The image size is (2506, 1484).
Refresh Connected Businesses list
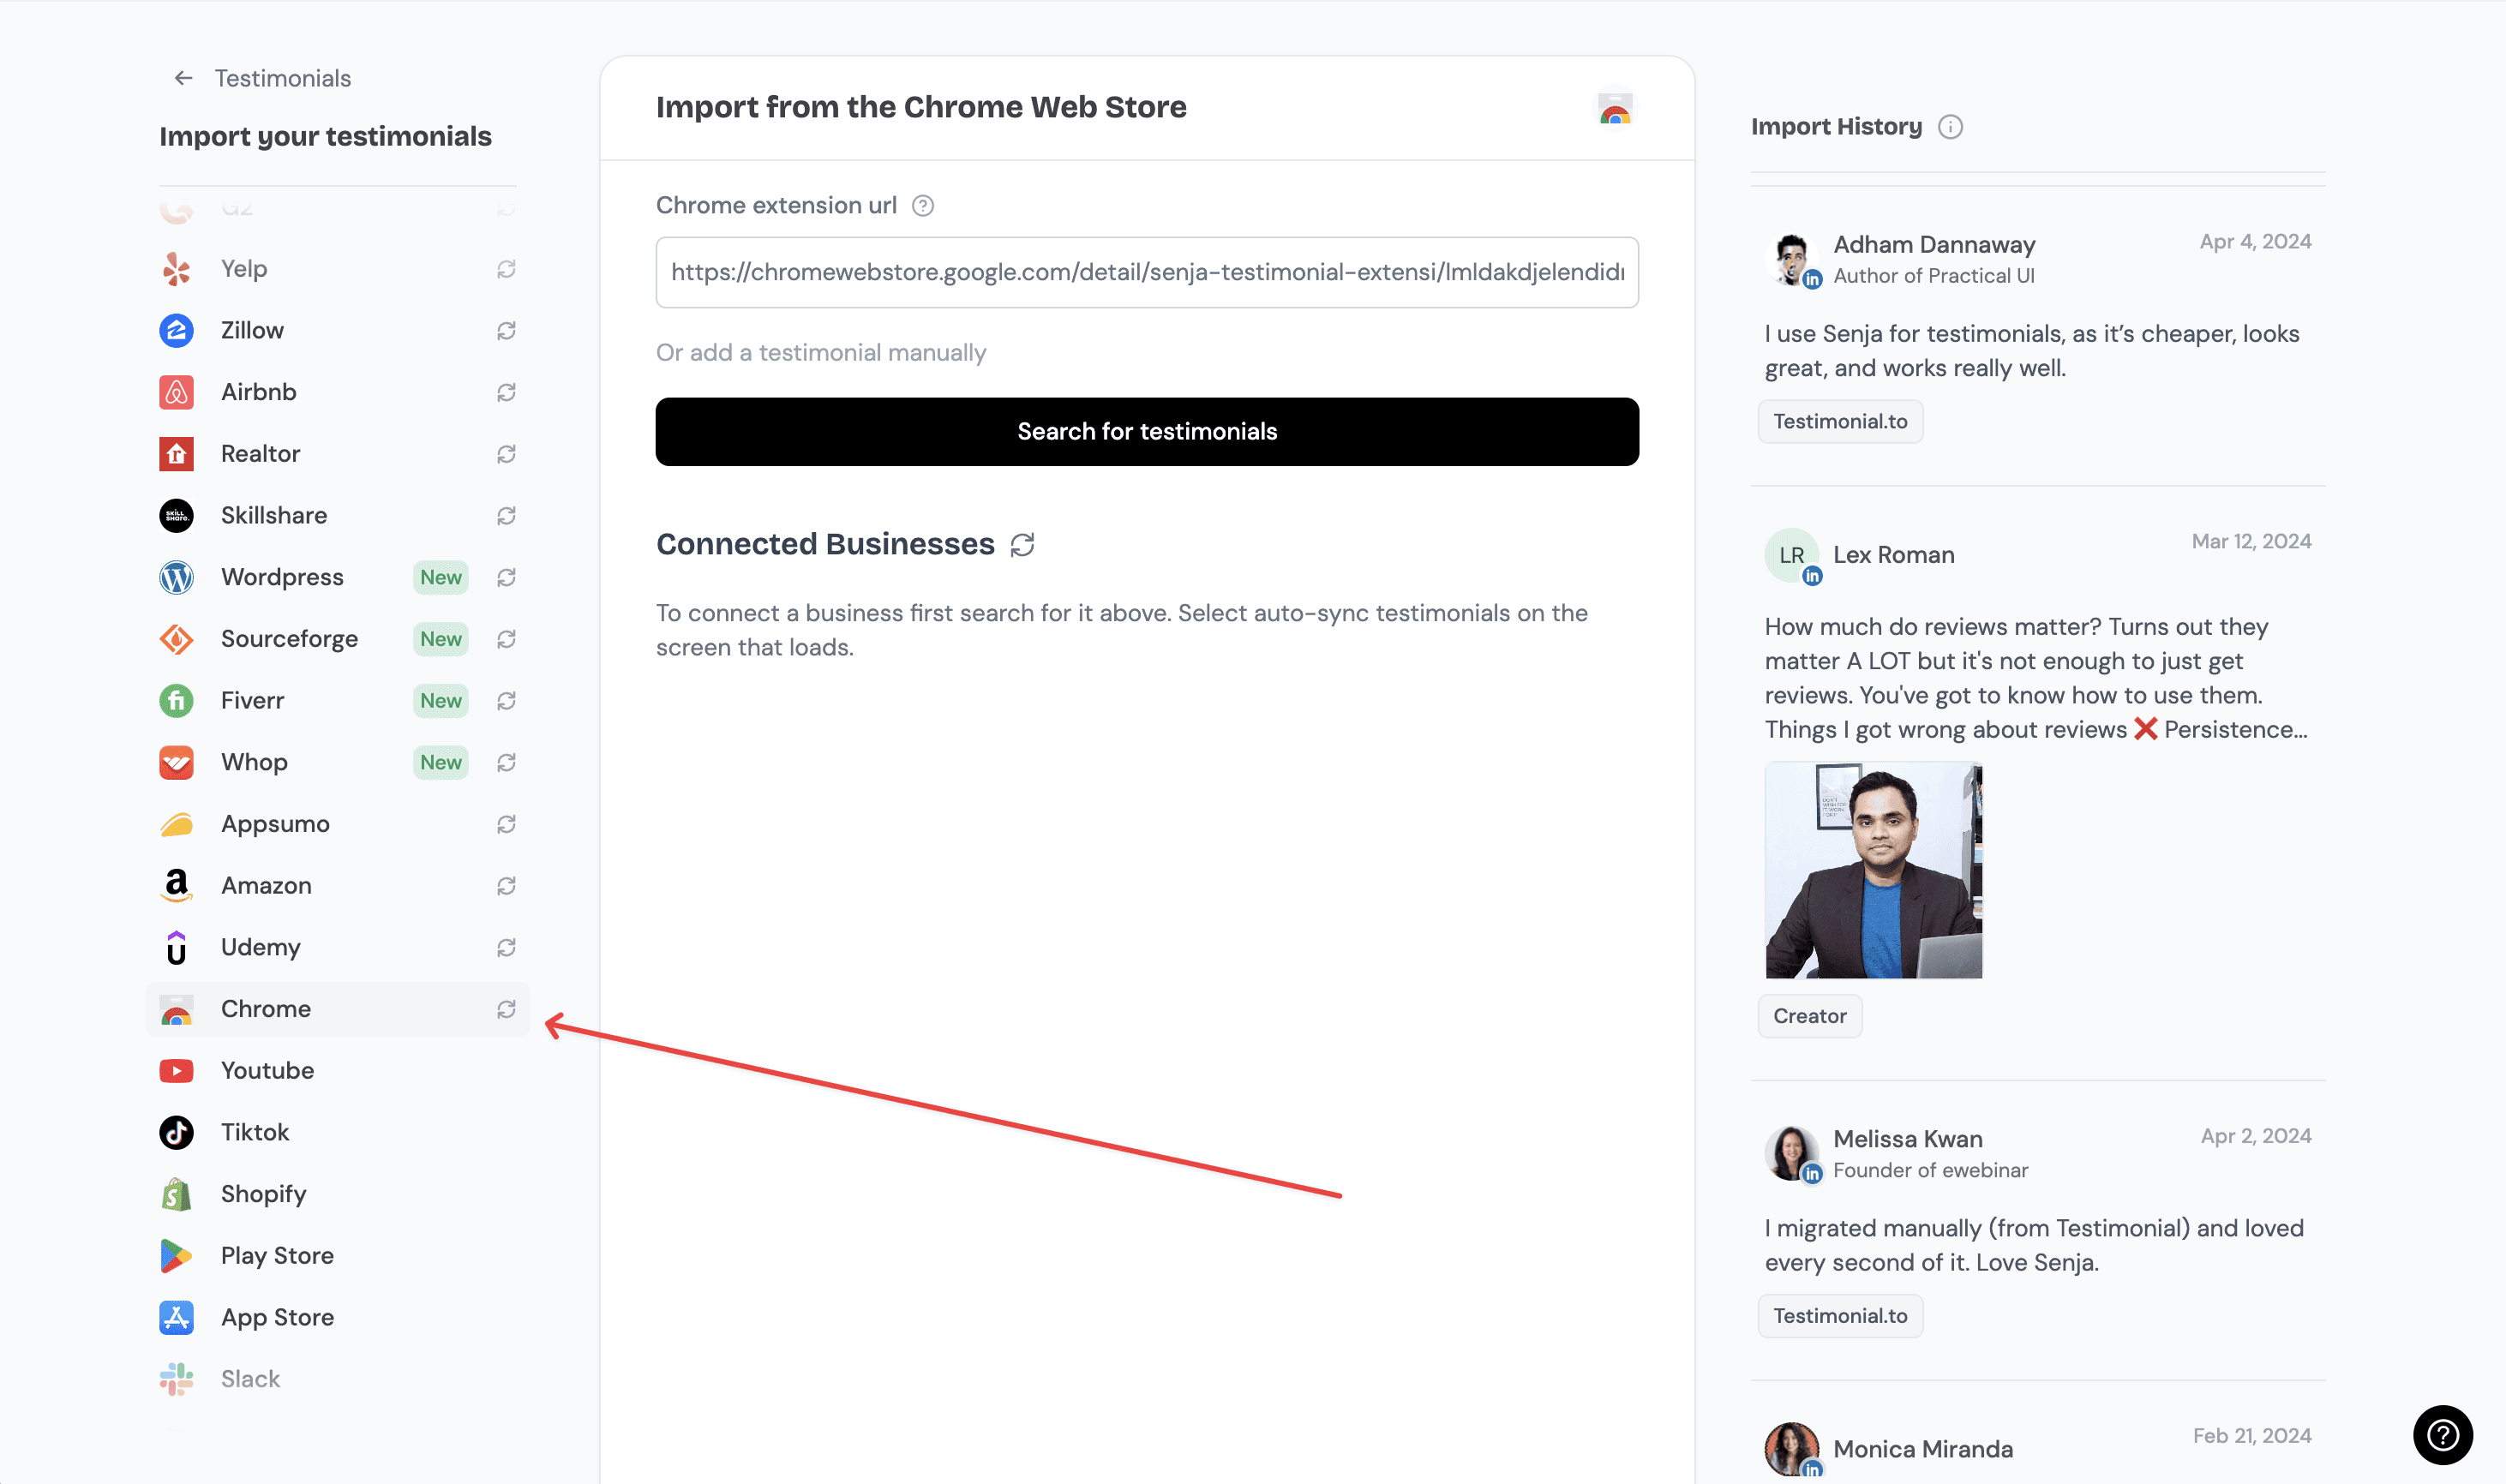coord(1022,545)
